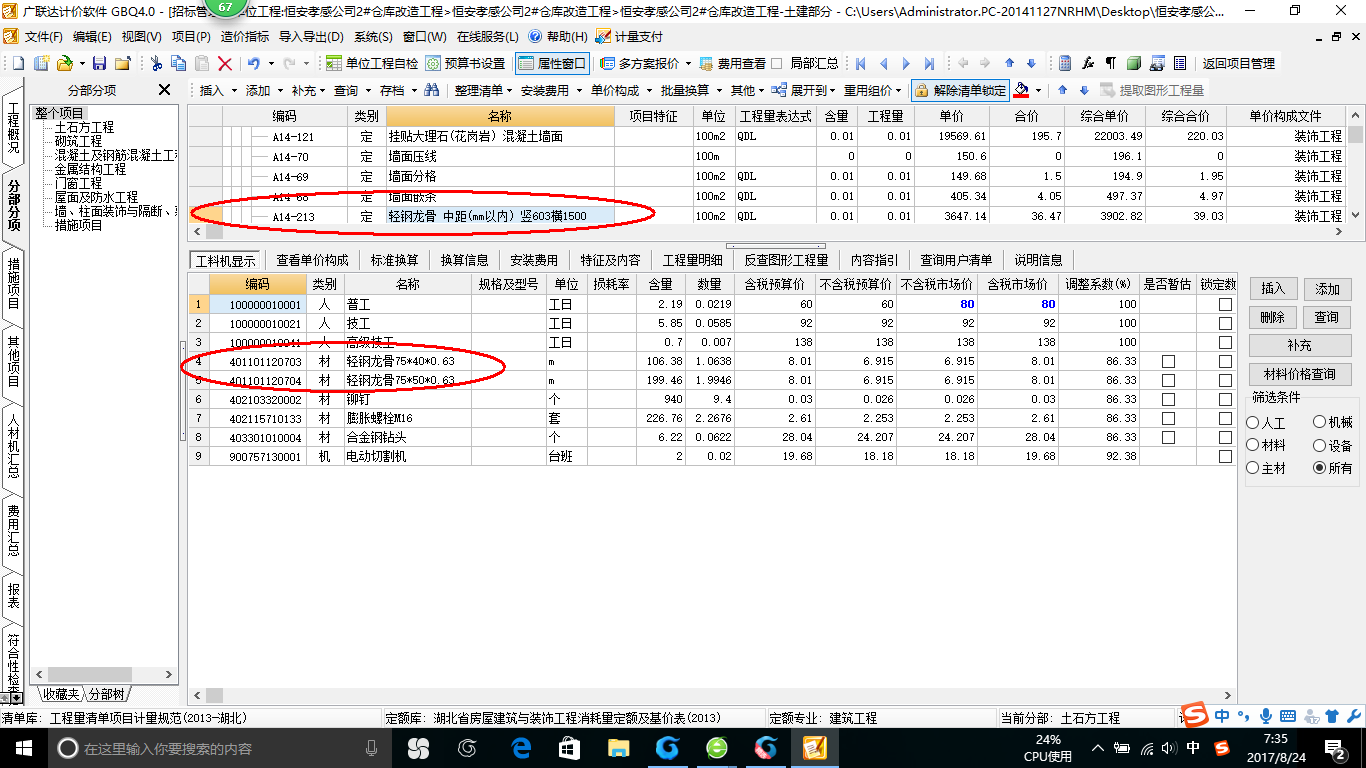Click the 计量支付 menu item
The image size is (1366, 768).
click(629, 36)
